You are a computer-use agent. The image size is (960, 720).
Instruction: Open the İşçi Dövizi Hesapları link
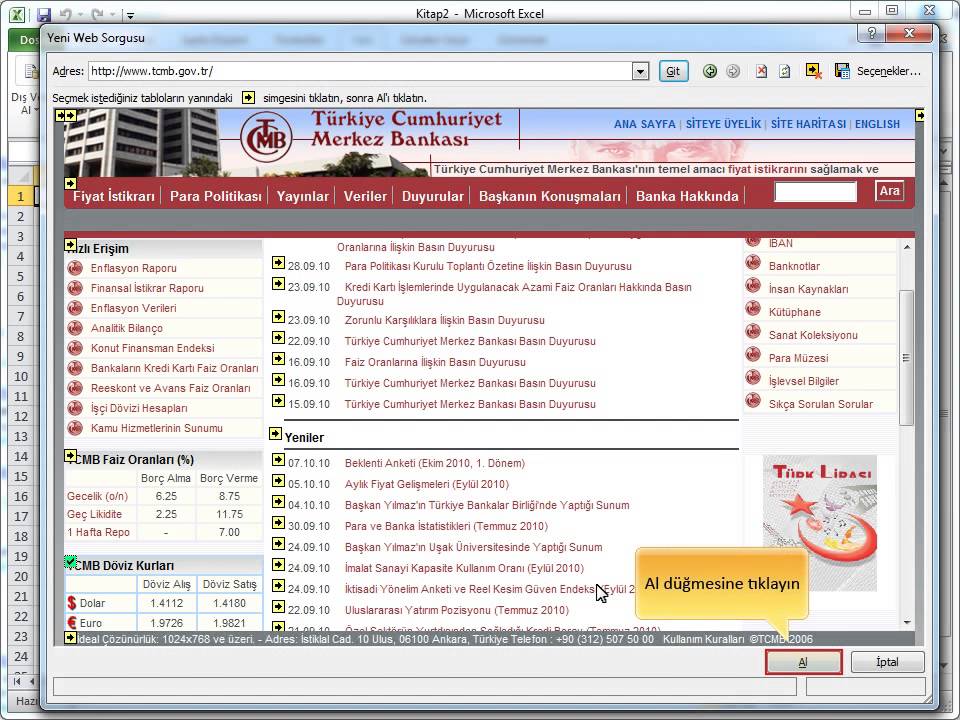click(139, 408)
